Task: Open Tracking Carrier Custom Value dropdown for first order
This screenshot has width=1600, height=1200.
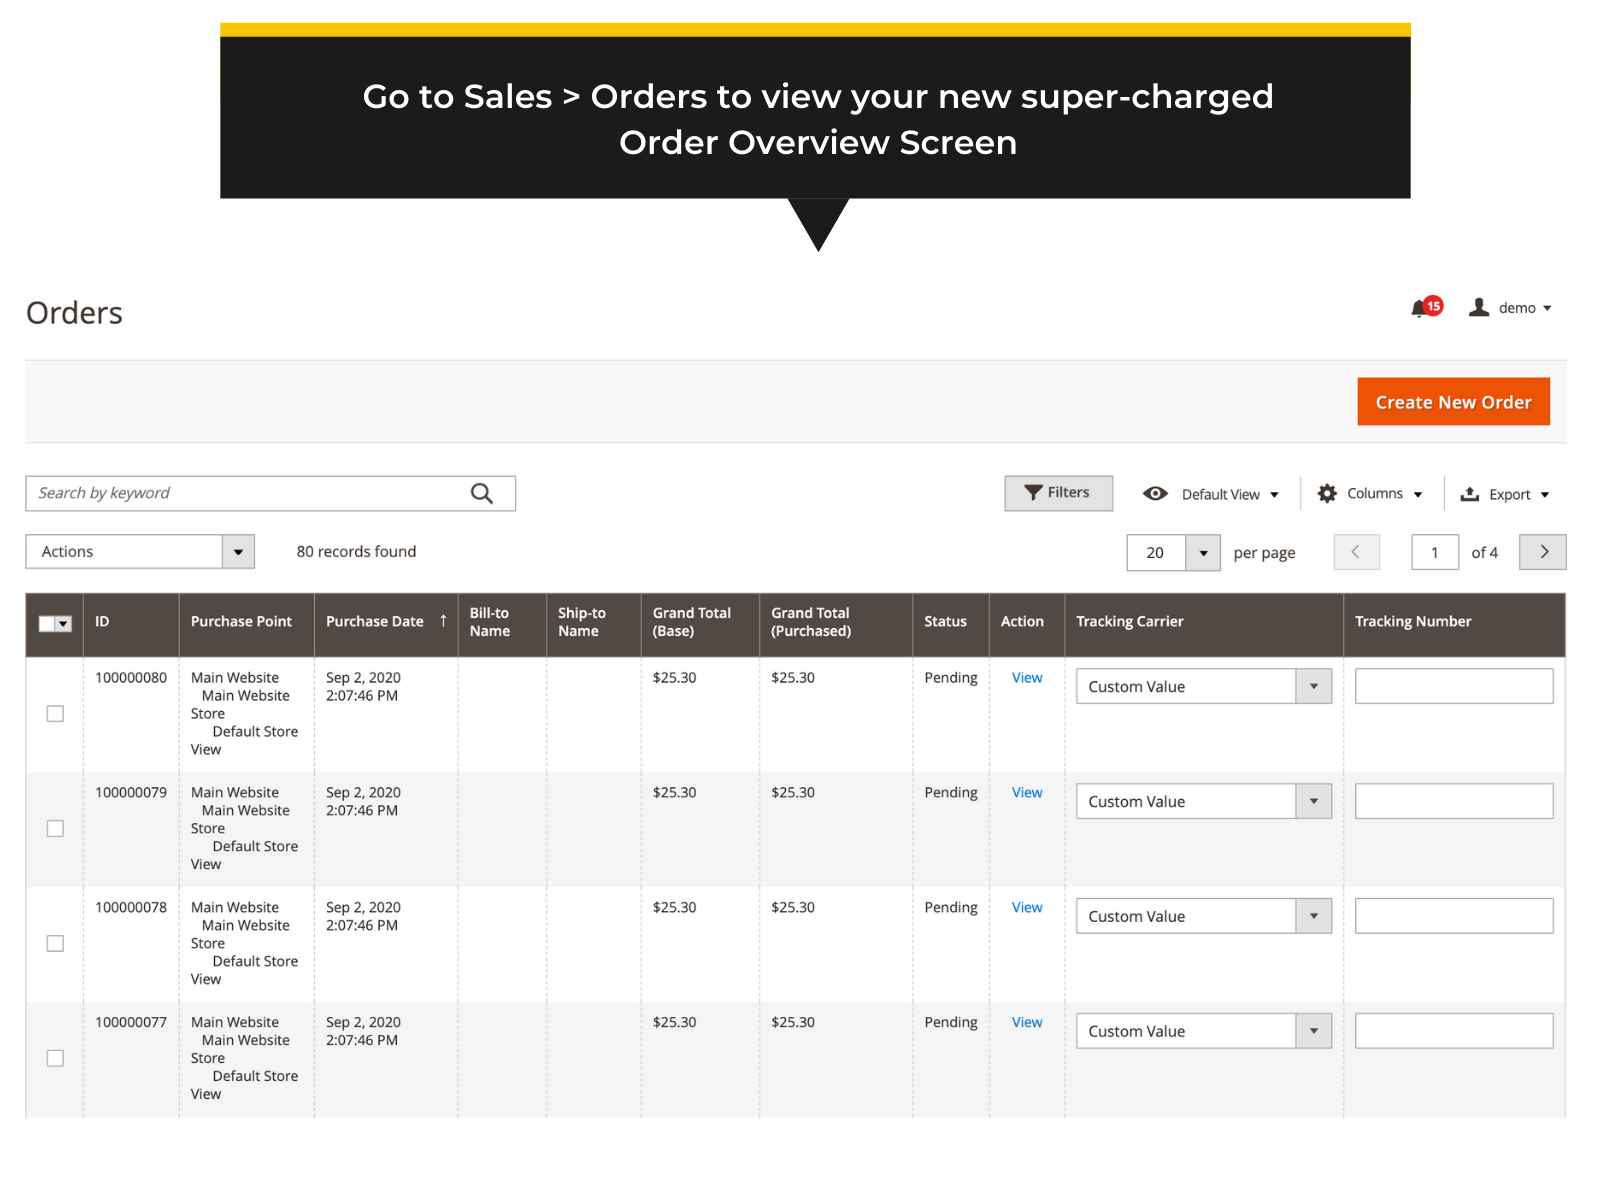Action: (1313, 686)
